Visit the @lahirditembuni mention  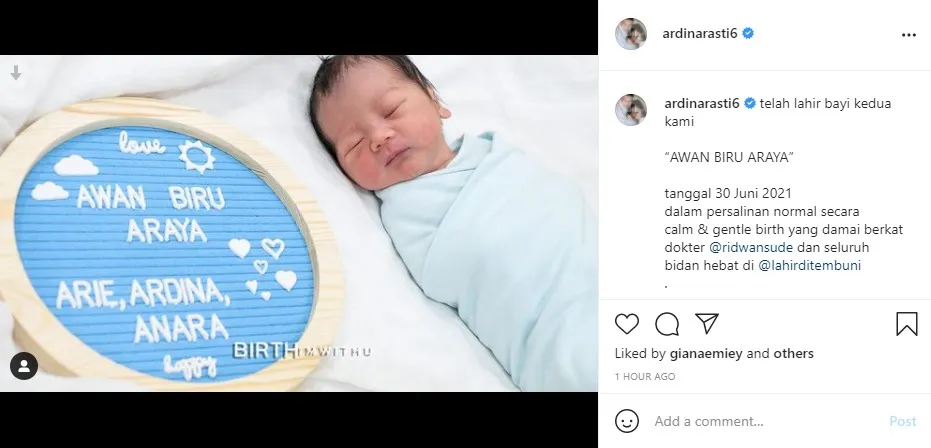(810, 265)
